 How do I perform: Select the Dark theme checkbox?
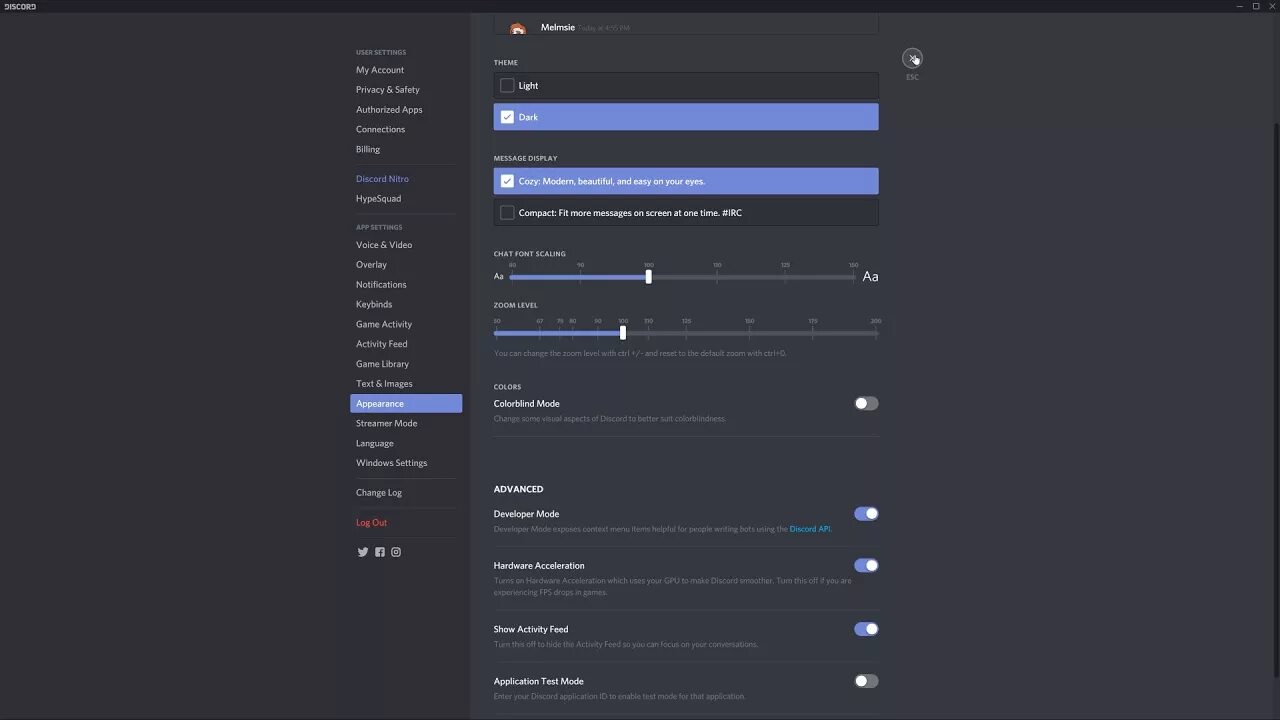click(x=507, y=117)
